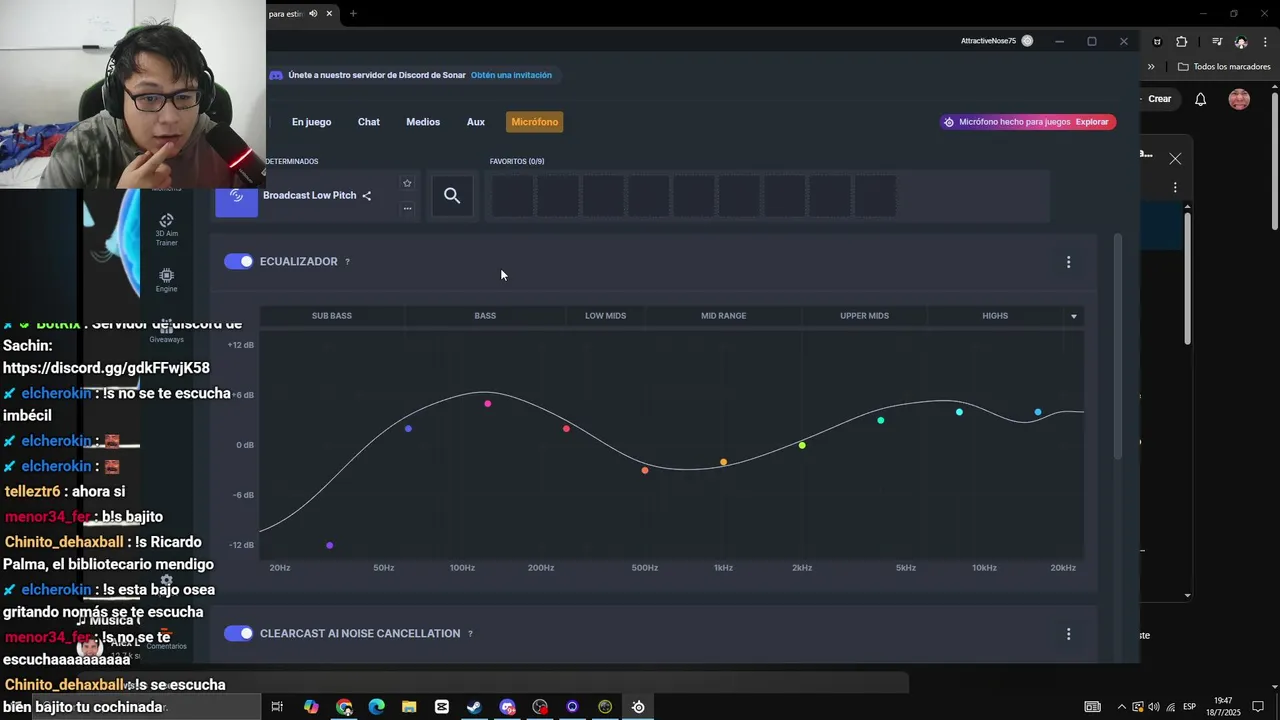Favorite the Broadcast Low Pitch preset star
Screen dimensions: 1280x720
(407, 183)
